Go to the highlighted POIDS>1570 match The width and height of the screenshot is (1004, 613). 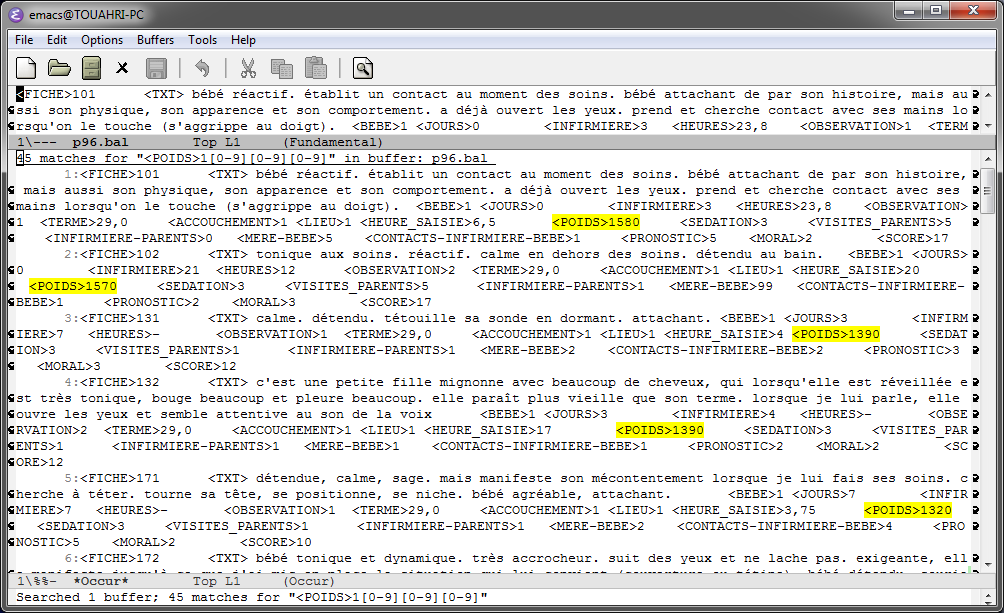73,286
